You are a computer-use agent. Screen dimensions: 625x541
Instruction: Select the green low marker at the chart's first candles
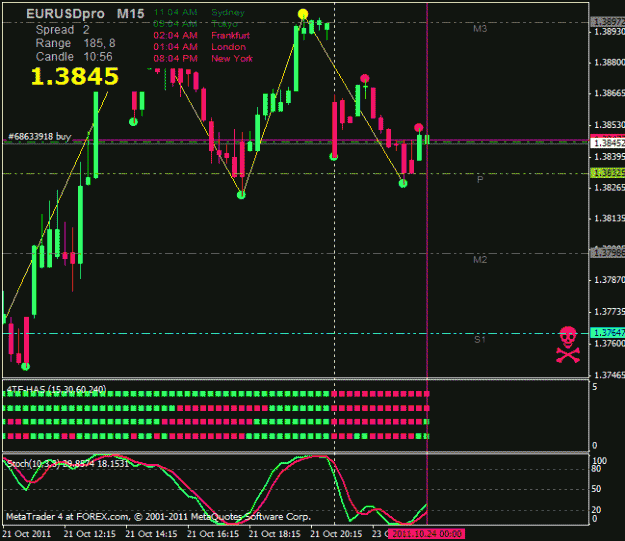pyautogui.click(x=26, y=366)
